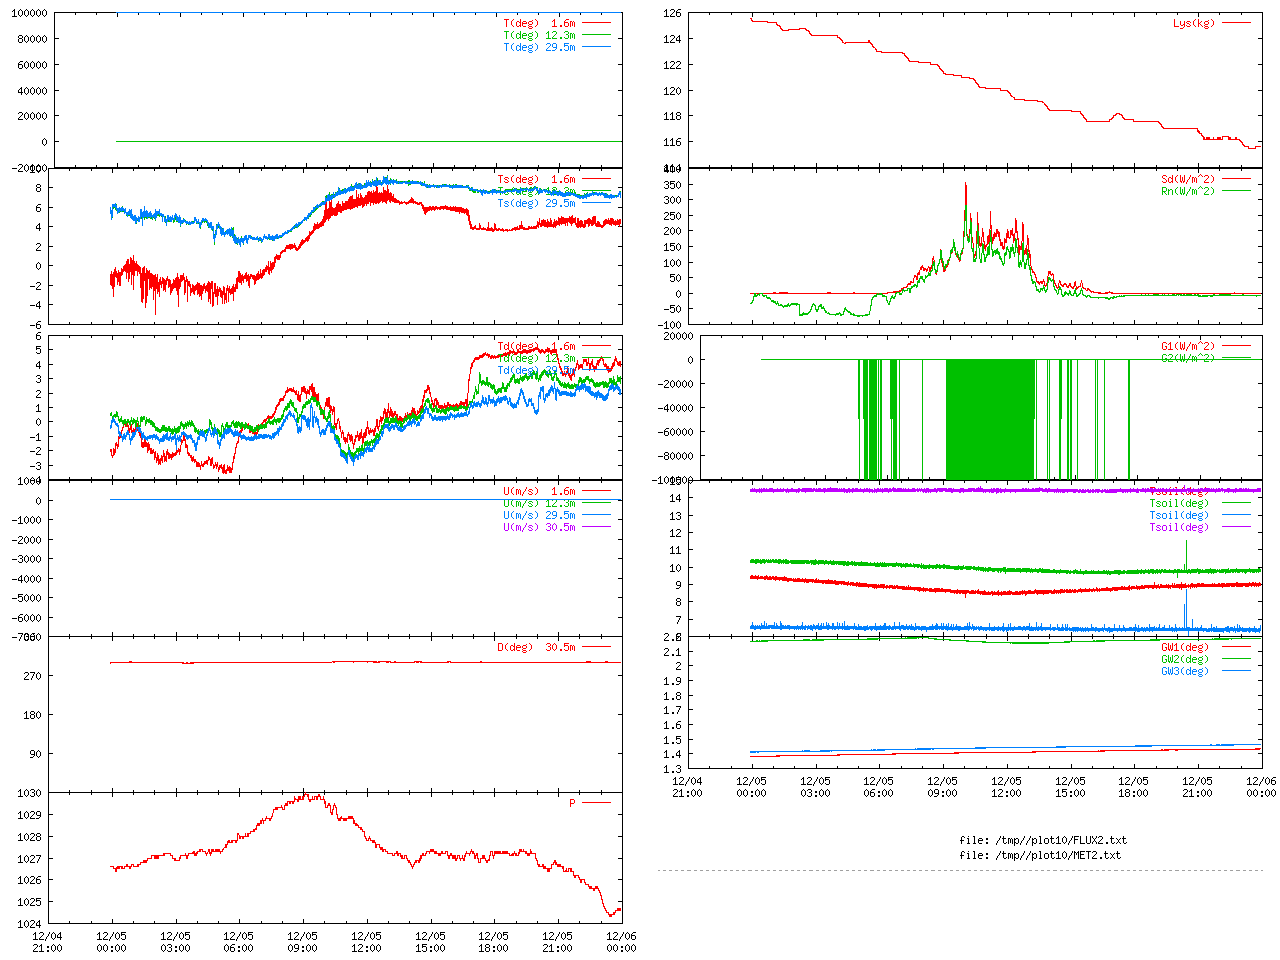The image size is (1280, 960).
Task: Select the D(deg) 30.5m legend label
Action: tap(536, 648)
